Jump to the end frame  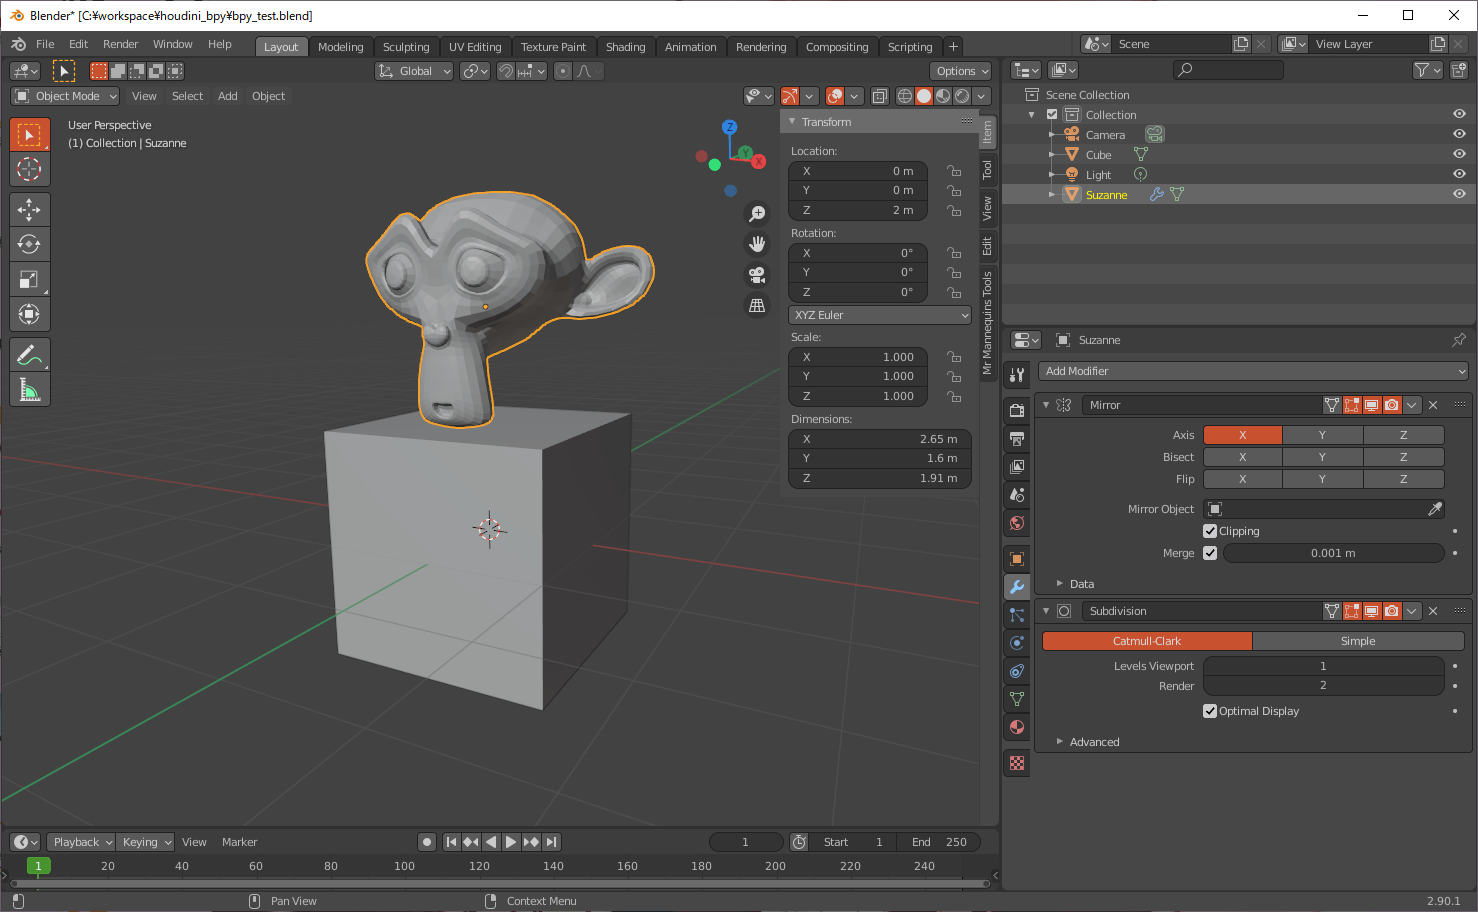pyautogui.click(x=551, y=842)
